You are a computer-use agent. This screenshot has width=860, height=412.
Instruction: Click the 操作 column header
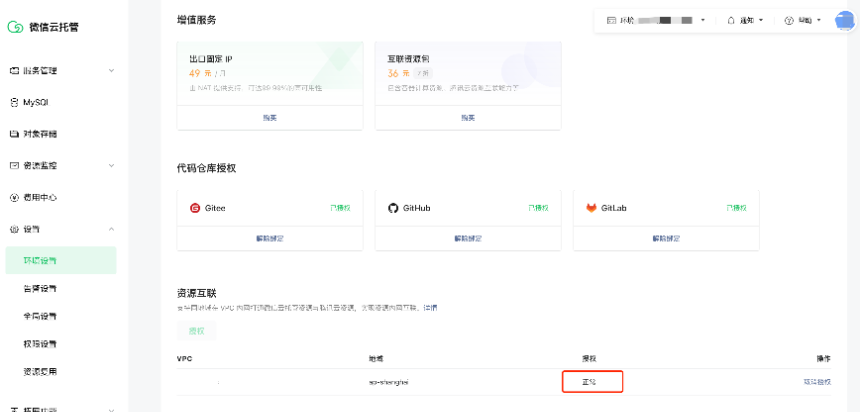pyautogui.click(x=824, y=358)
